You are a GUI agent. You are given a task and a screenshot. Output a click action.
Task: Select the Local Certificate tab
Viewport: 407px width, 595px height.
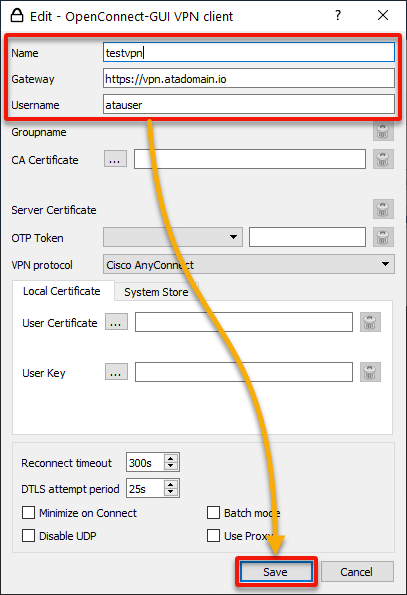point(62,291)
